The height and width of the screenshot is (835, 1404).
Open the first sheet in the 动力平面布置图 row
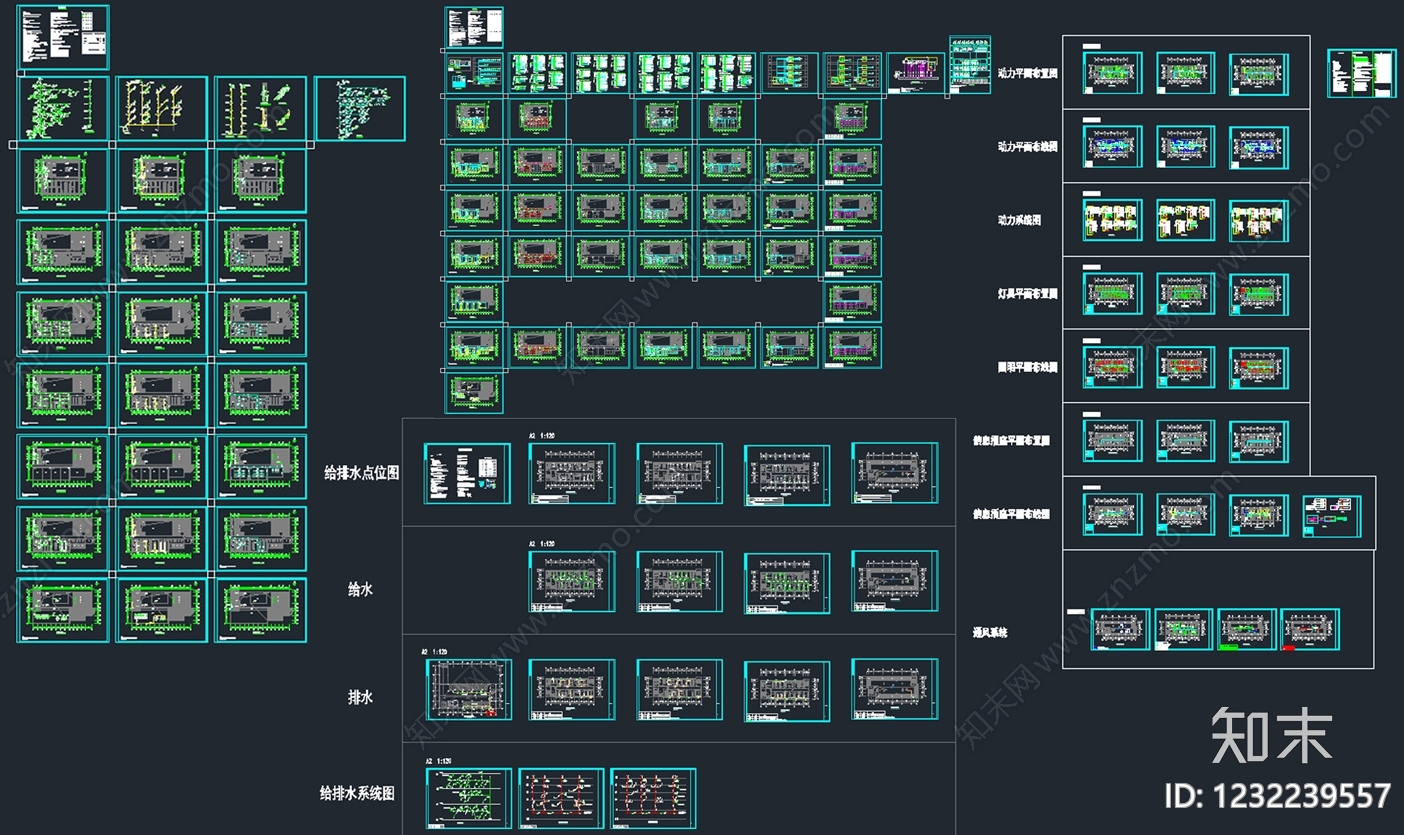coord(1112,74)
